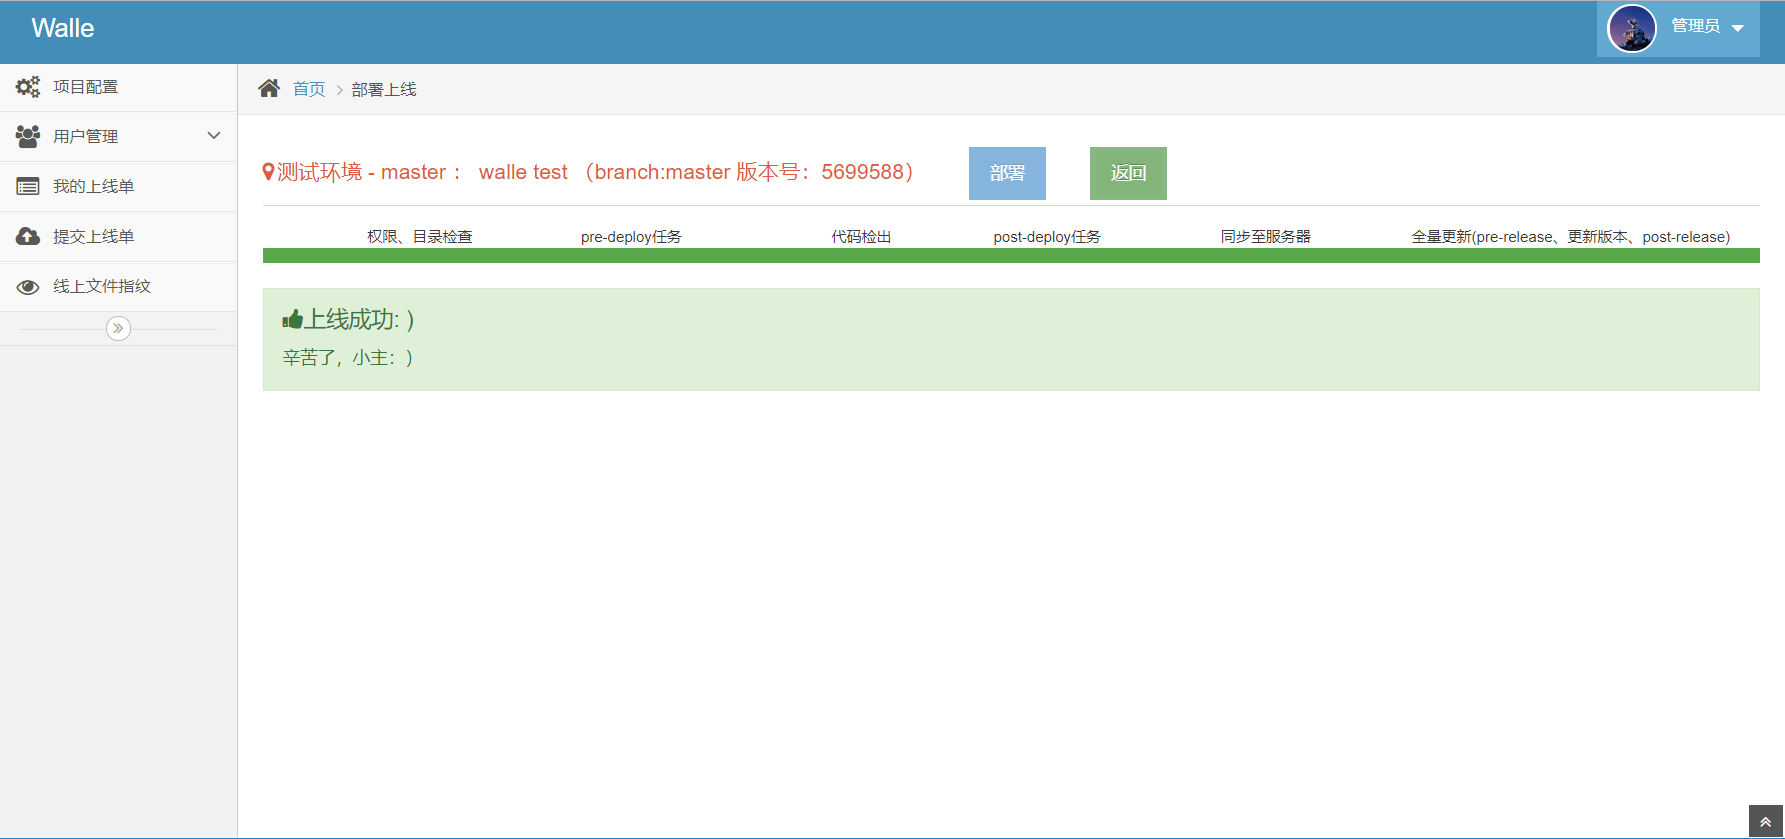The image size is (1785, 839).
Task: Click the scroll-to-top arrow button
Action: 1765,821
